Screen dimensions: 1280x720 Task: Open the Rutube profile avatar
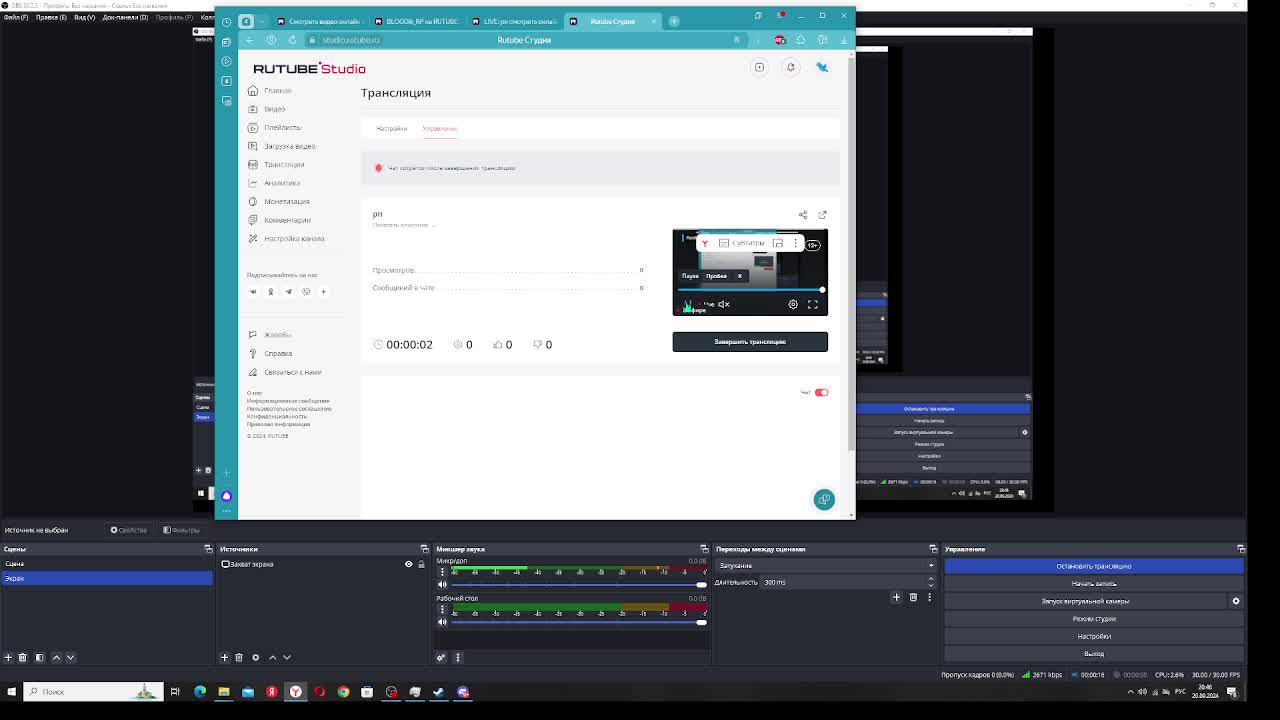click(822, 67)
